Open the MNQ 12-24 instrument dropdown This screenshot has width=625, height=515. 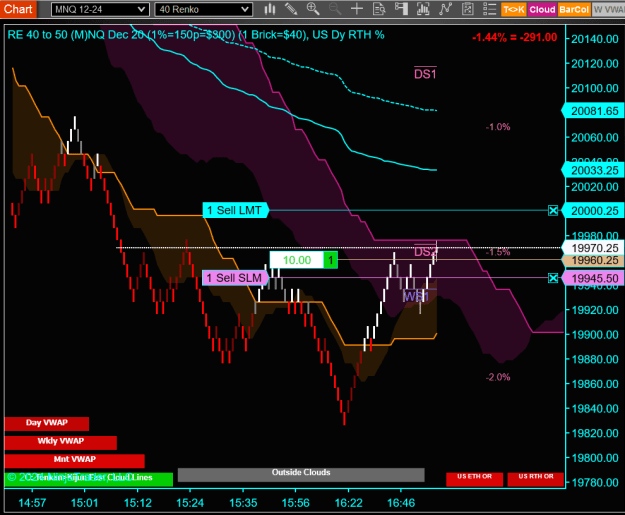(100, 9)
